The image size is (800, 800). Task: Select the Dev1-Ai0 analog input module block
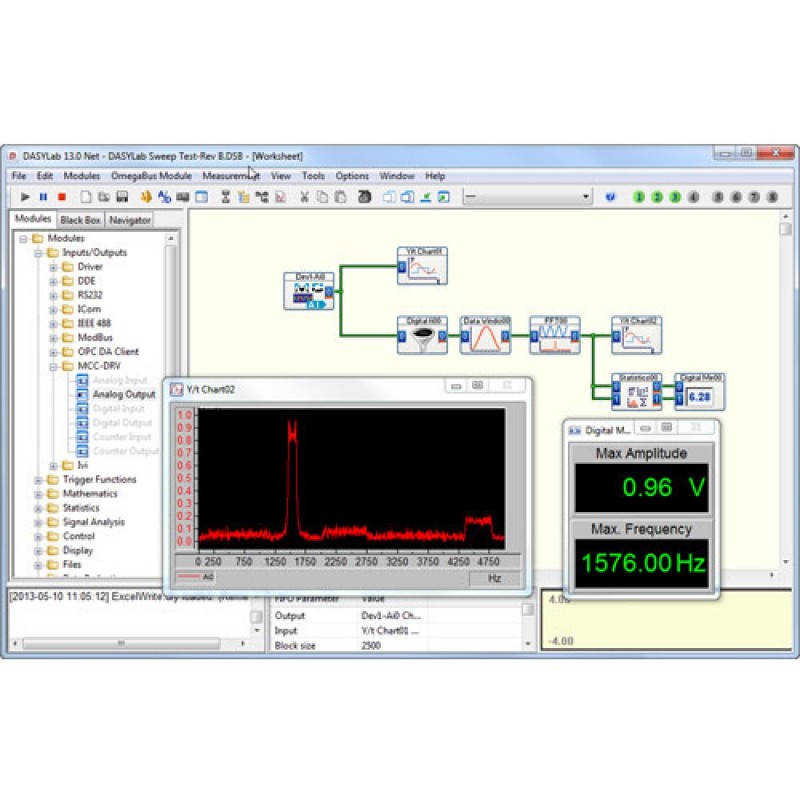click(309, 291)
